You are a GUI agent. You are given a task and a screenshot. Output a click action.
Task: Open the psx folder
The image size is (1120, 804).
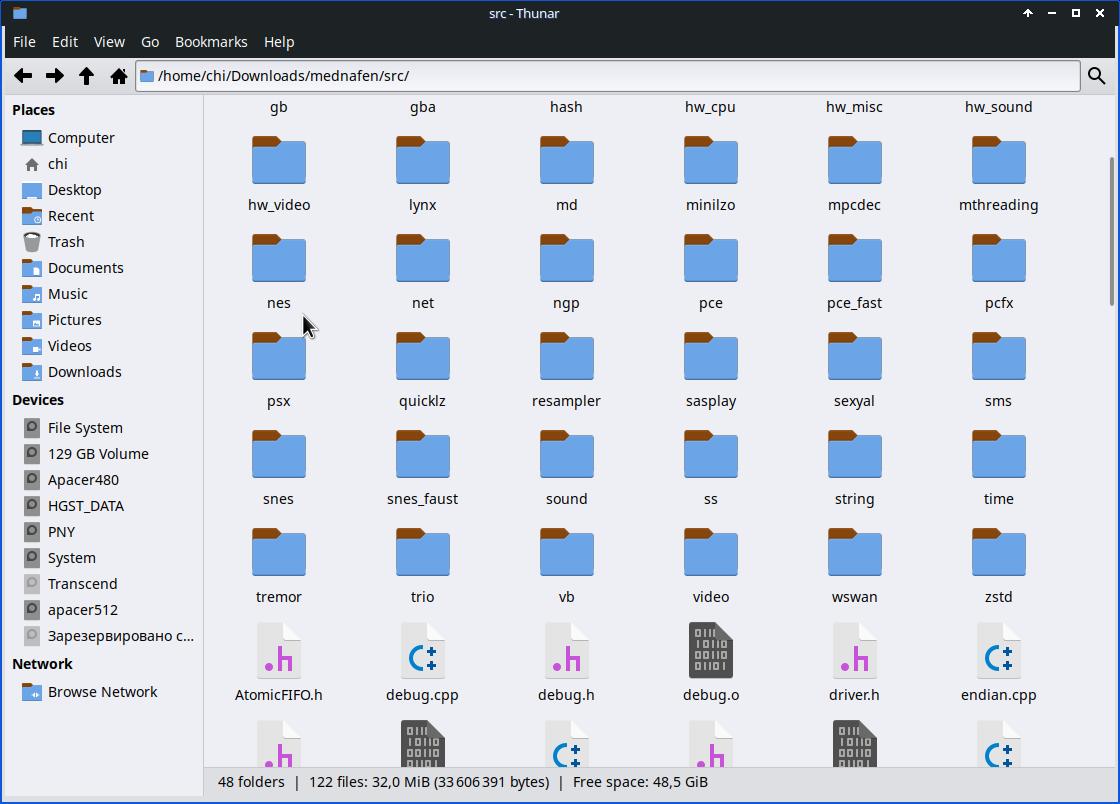click(278, 358)
